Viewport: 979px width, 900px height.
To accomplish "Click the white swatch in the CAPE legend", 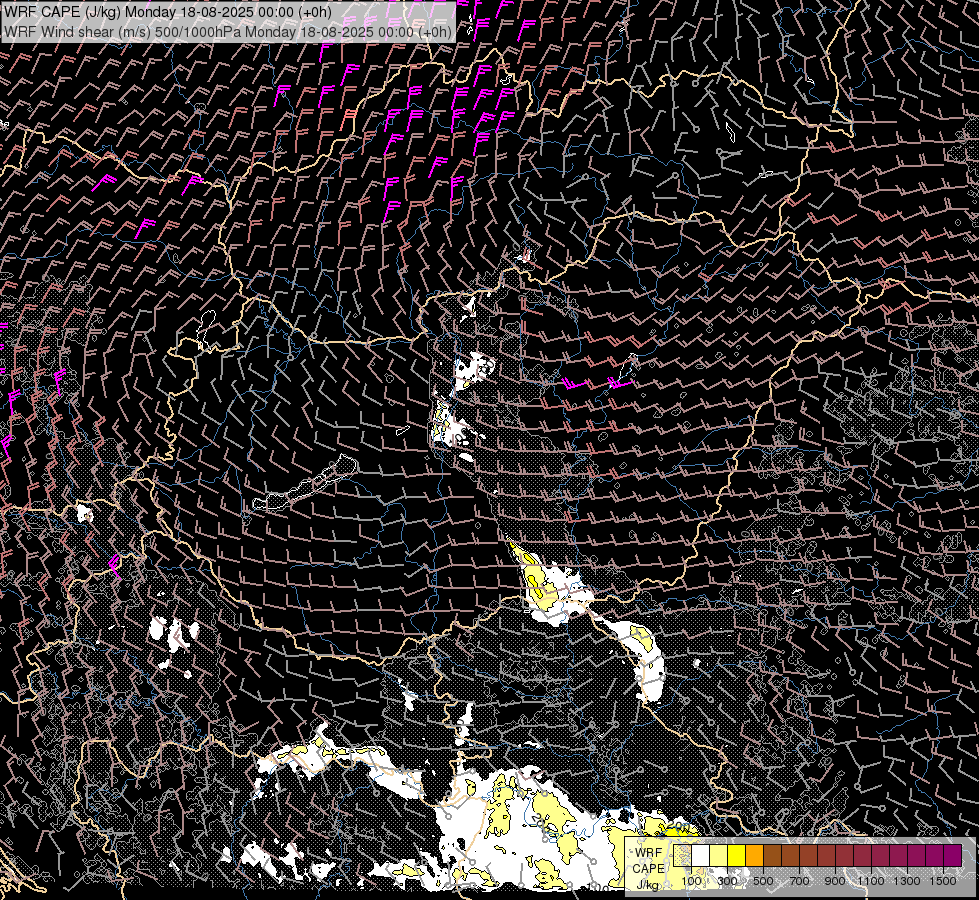I will [x=701, y=855].
